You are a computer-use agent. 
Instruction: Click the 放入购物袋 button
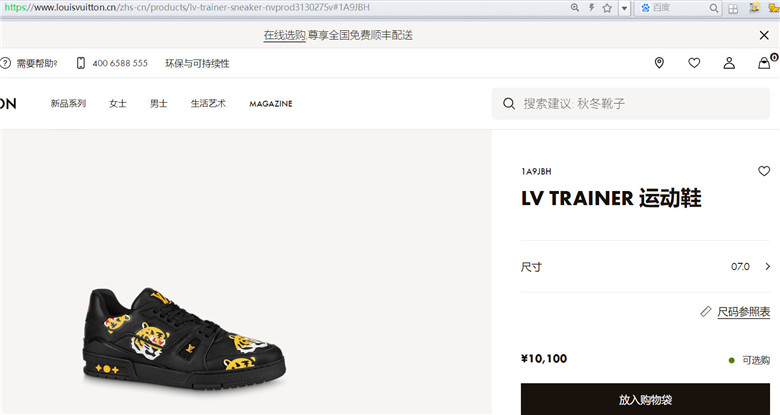[x=645, y=399]
